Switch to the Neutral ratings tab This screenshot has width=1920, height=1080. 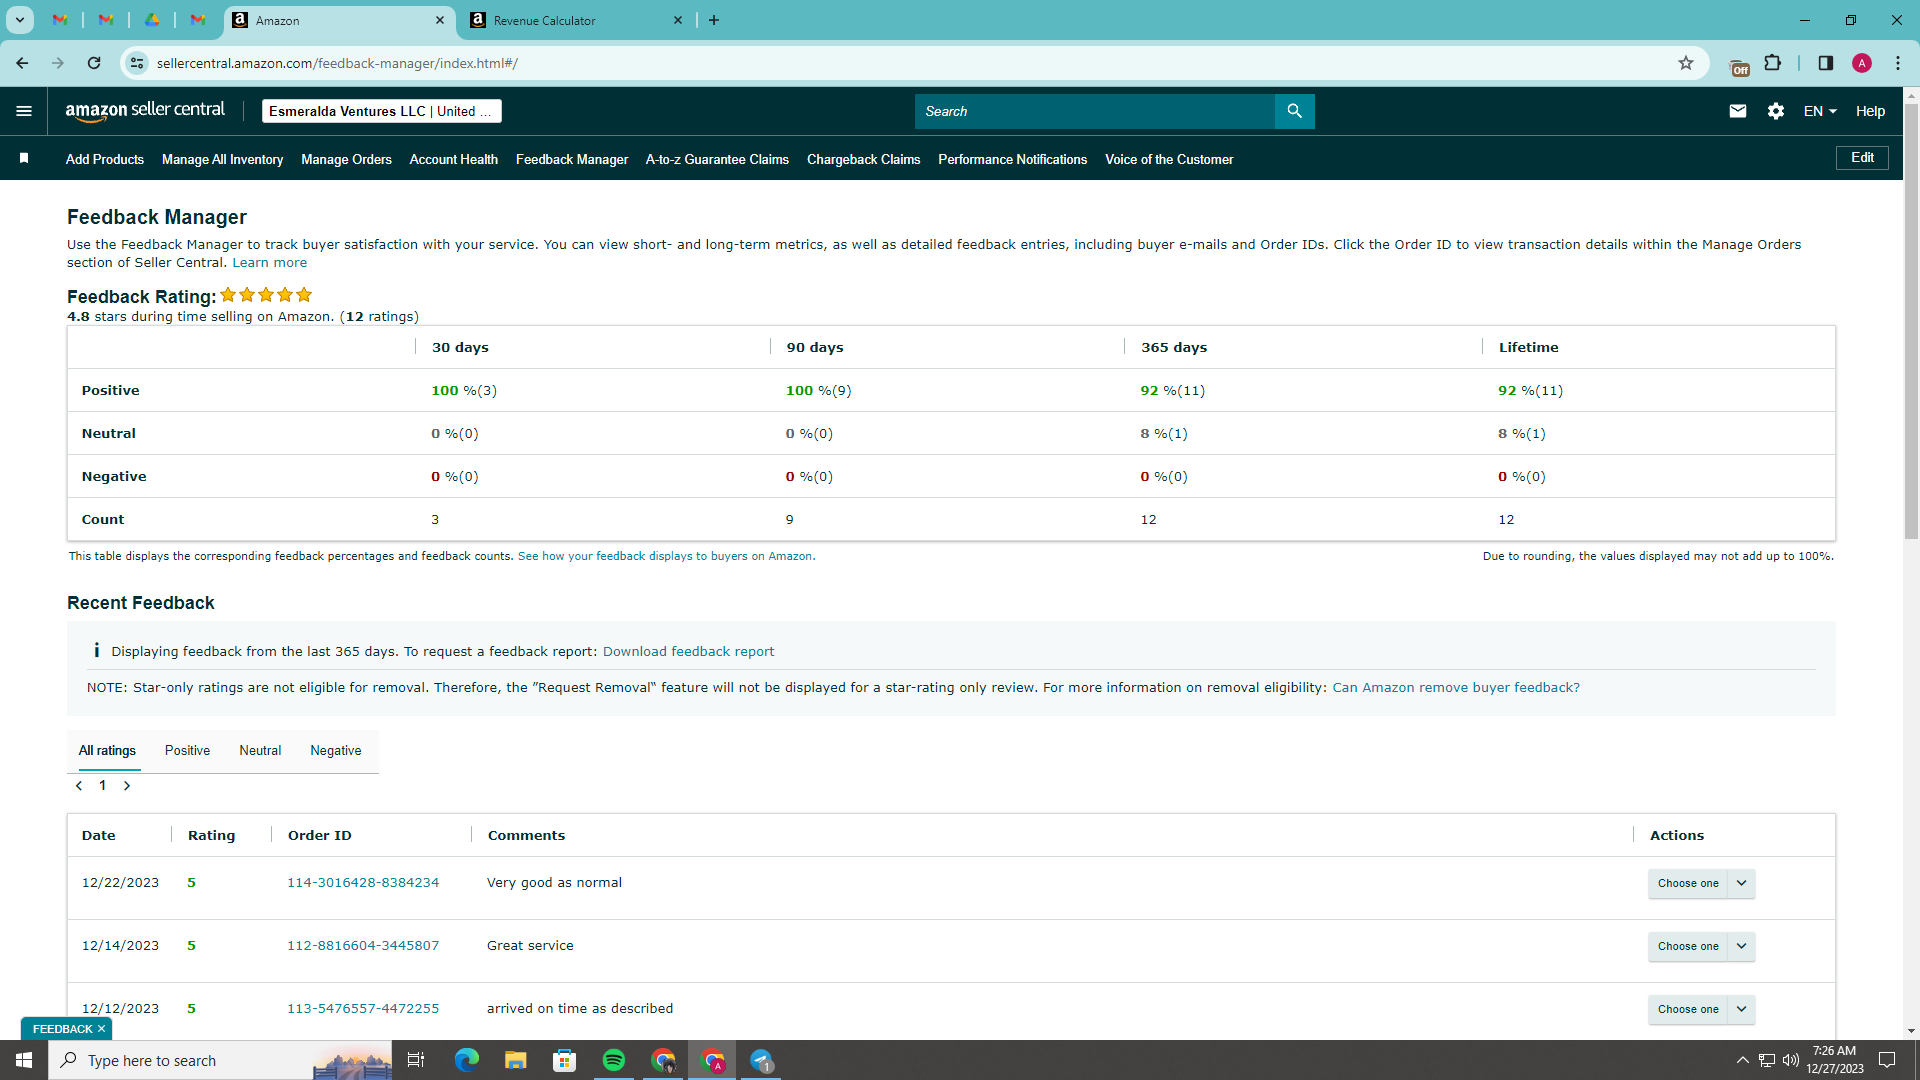[x=260, y=751]
